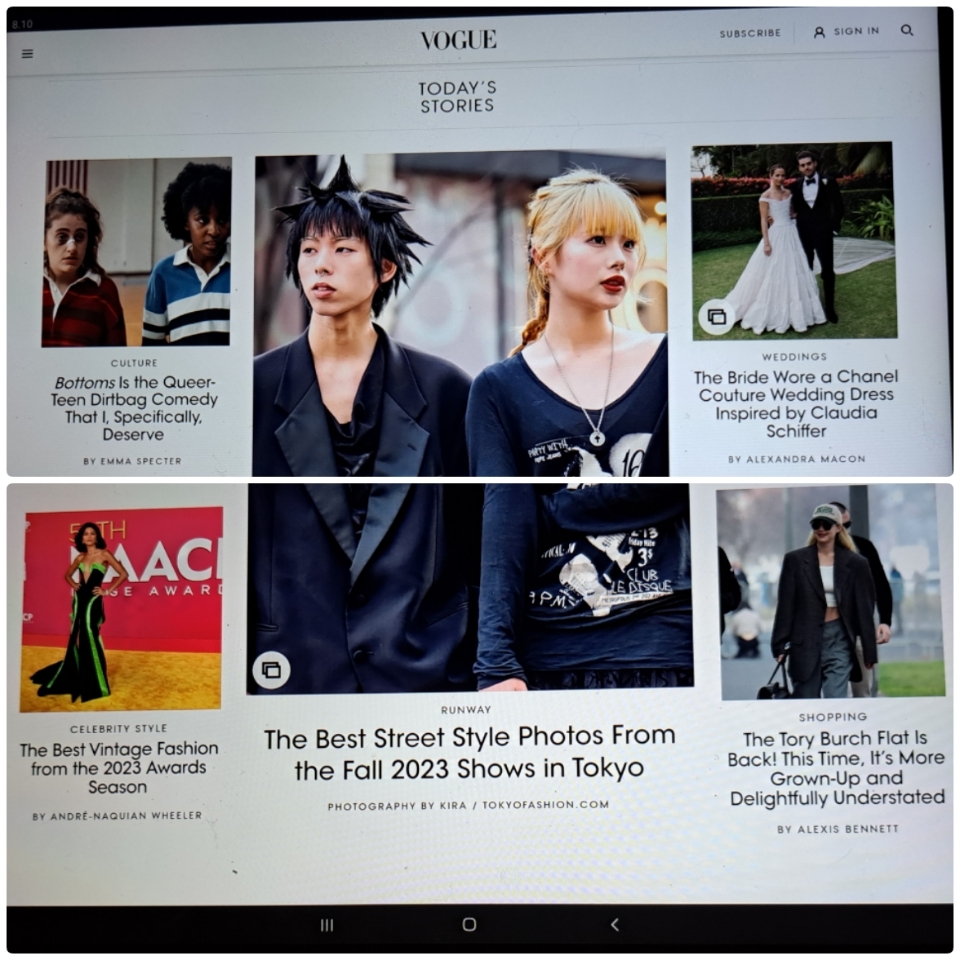Tap the Android home button
This screenshot has height=960, width=960.
[469, 925]
